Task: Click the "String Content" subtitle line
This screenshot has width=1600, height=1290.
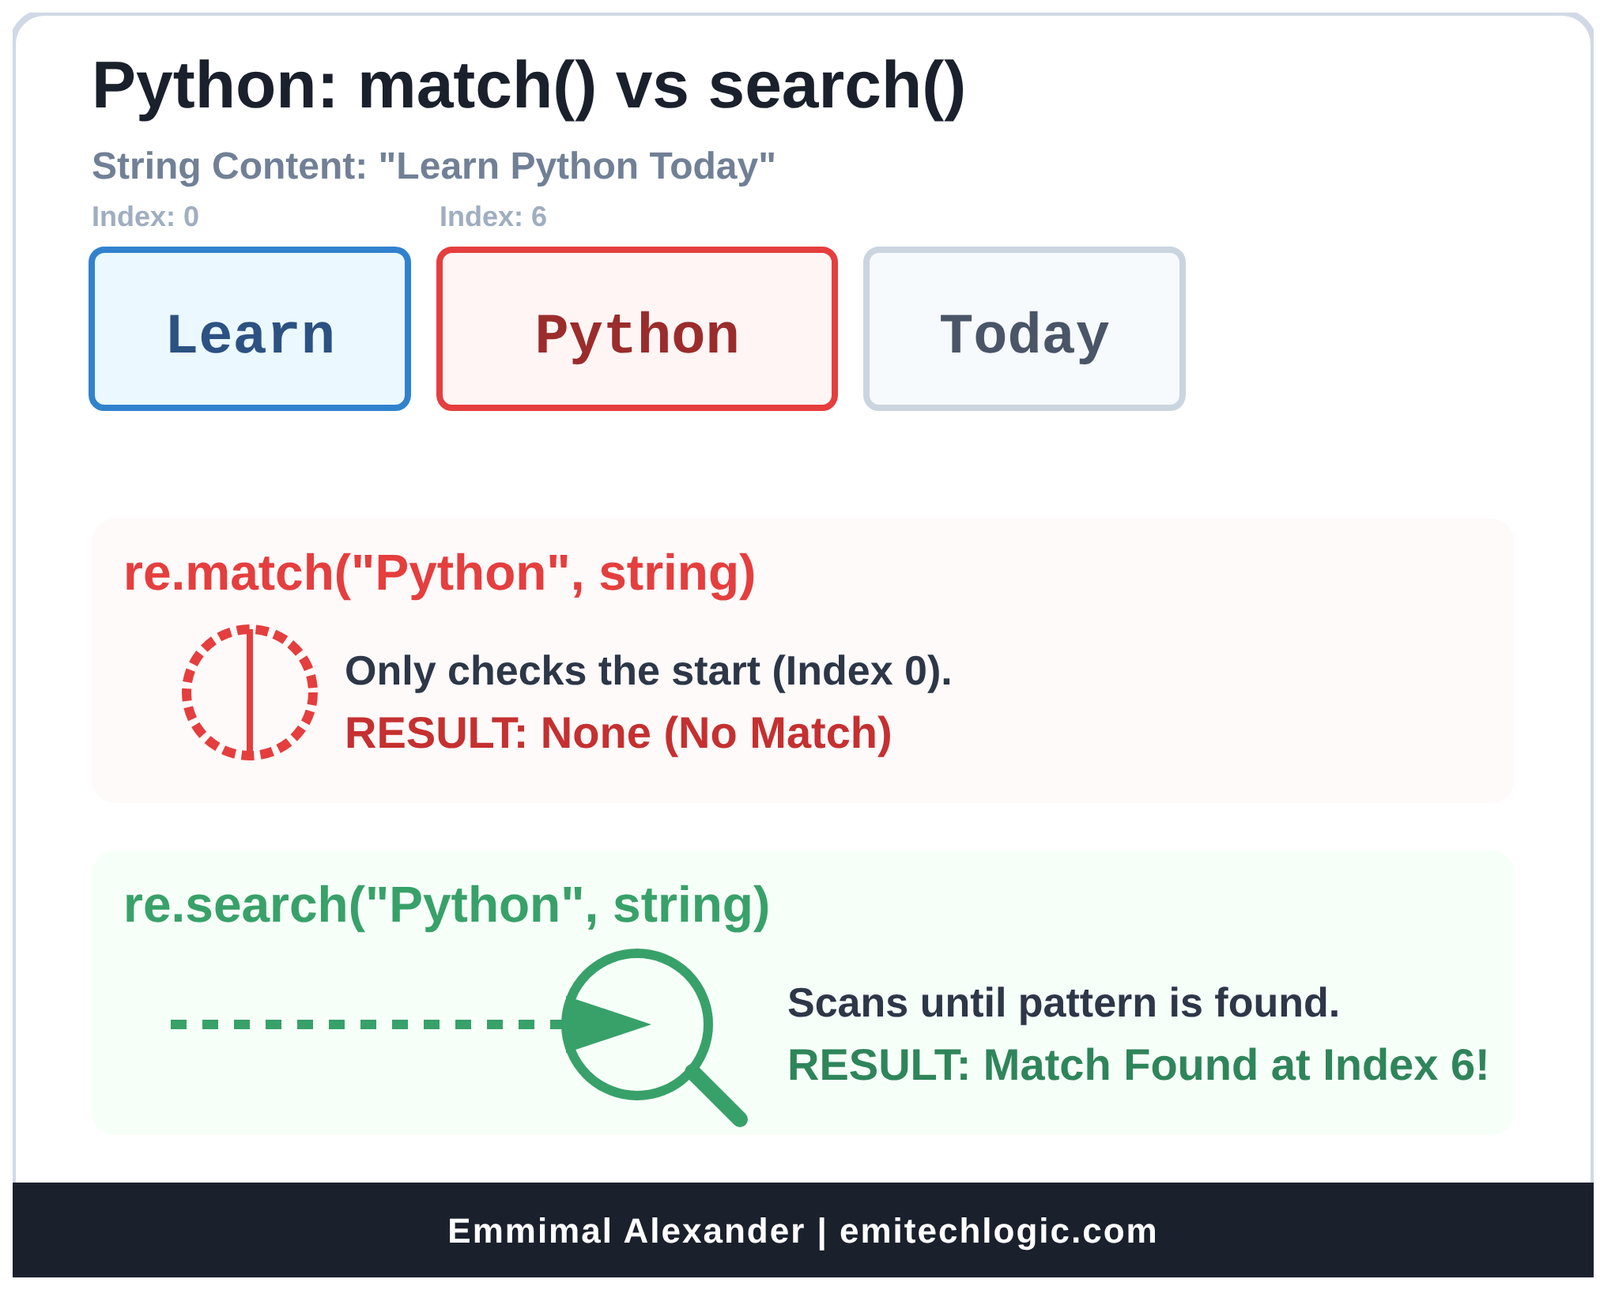Action: [x=433, y=166]
